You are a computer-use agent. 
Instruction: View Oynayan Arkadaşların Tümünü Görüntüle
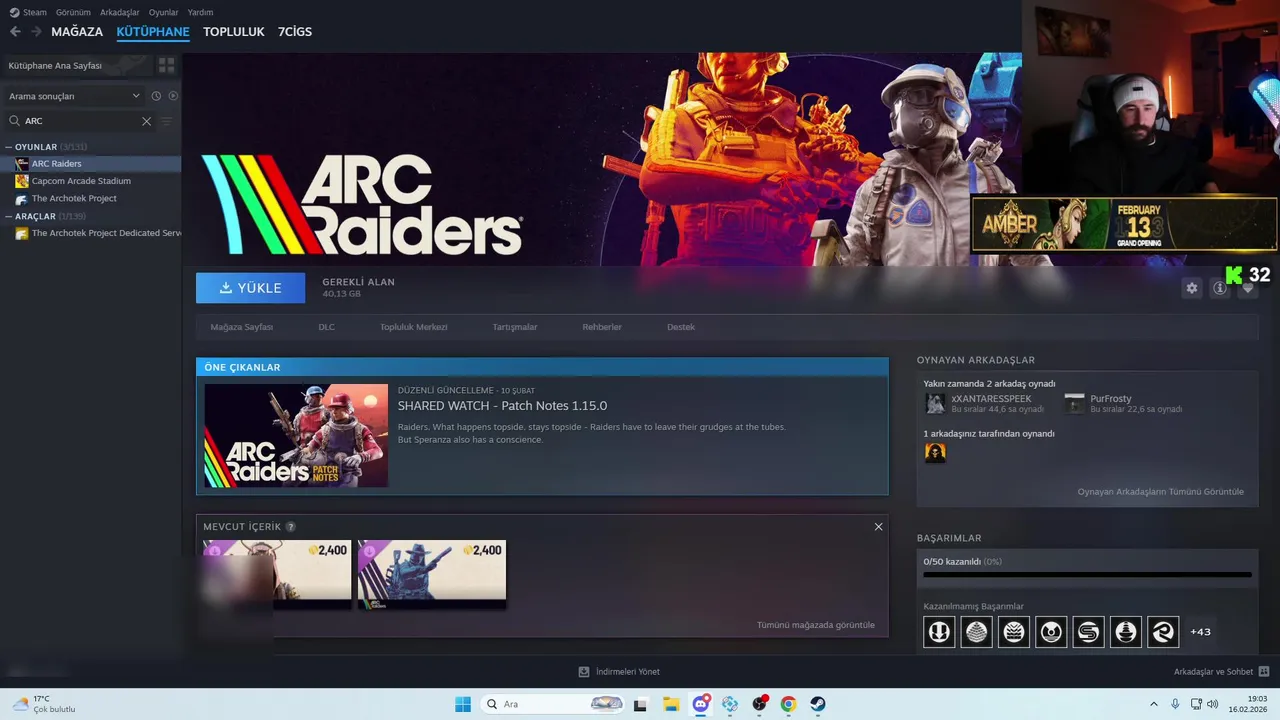click(1160, 492)
